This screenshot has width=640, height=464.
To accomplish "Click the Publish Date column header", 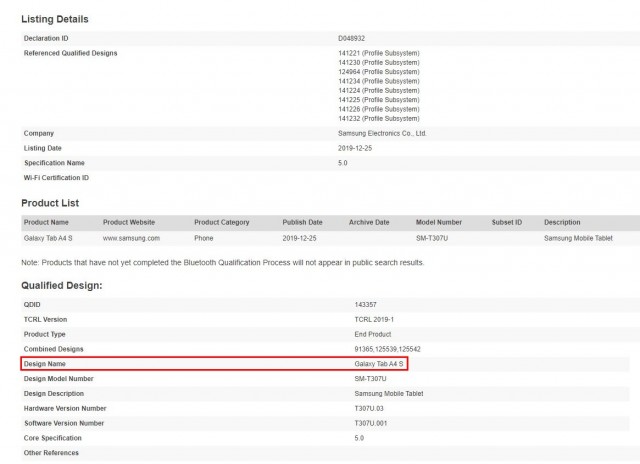I will tap(302, 222).
